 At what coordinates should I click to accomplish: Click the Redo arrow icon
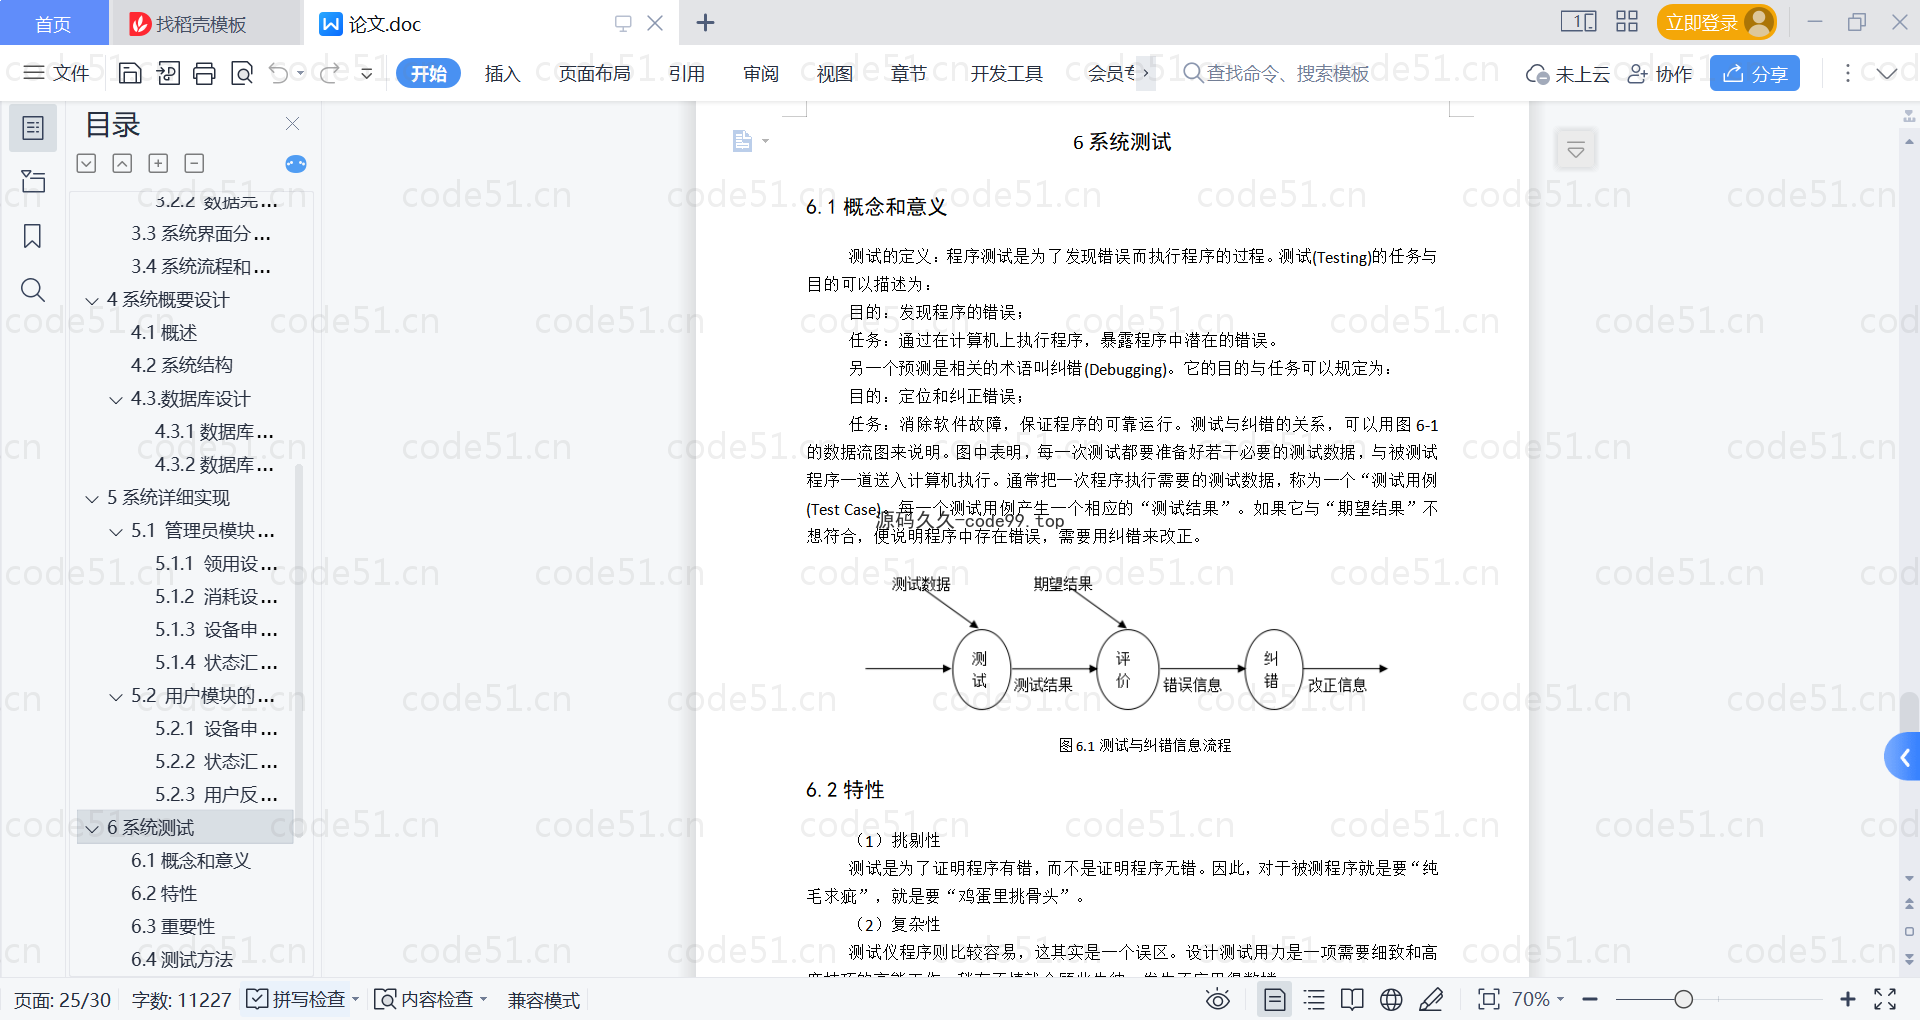pyautogui.click(x=329, y=73)
